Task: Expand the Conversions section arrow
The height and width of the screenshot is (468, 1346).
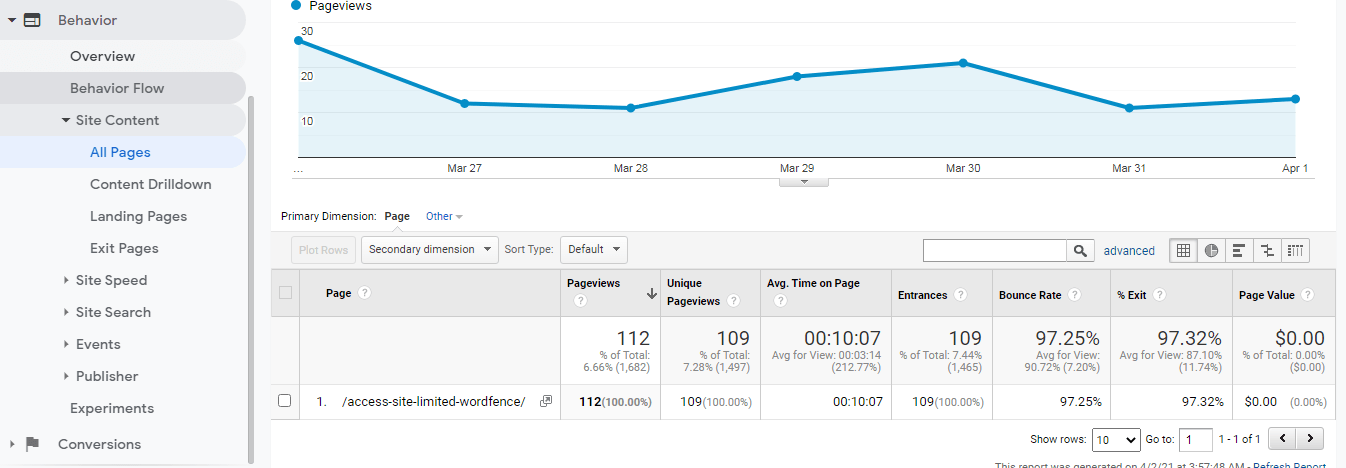Action: [11, 444]
